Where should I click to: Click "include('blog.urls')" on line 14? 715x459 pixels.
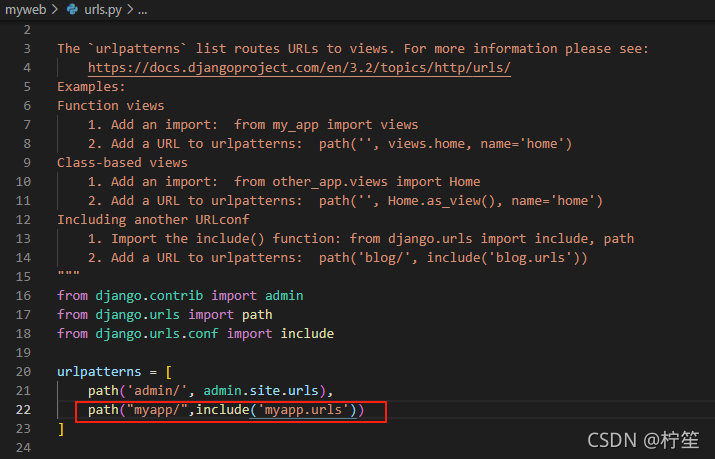(503, 258)
